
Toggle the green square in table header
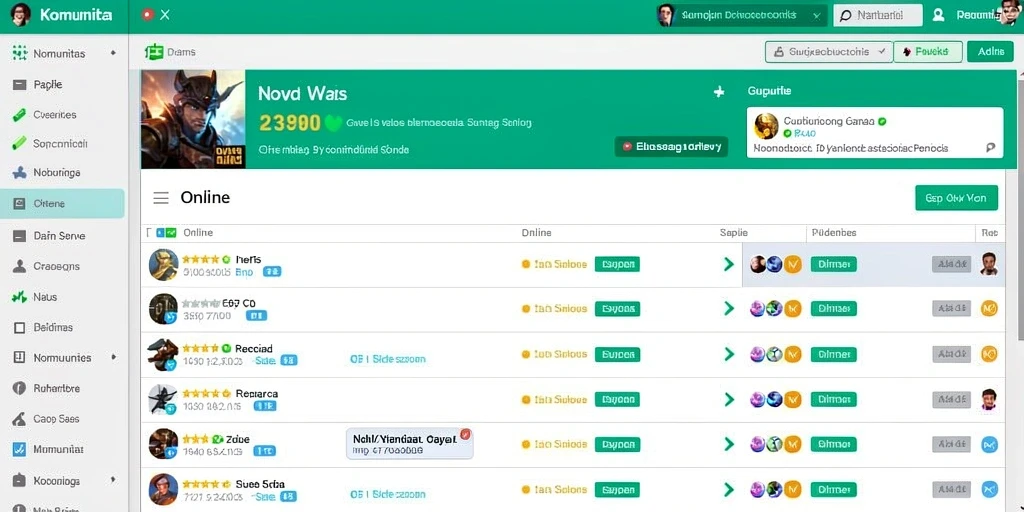pyautogui.click(x=171, y=232)
